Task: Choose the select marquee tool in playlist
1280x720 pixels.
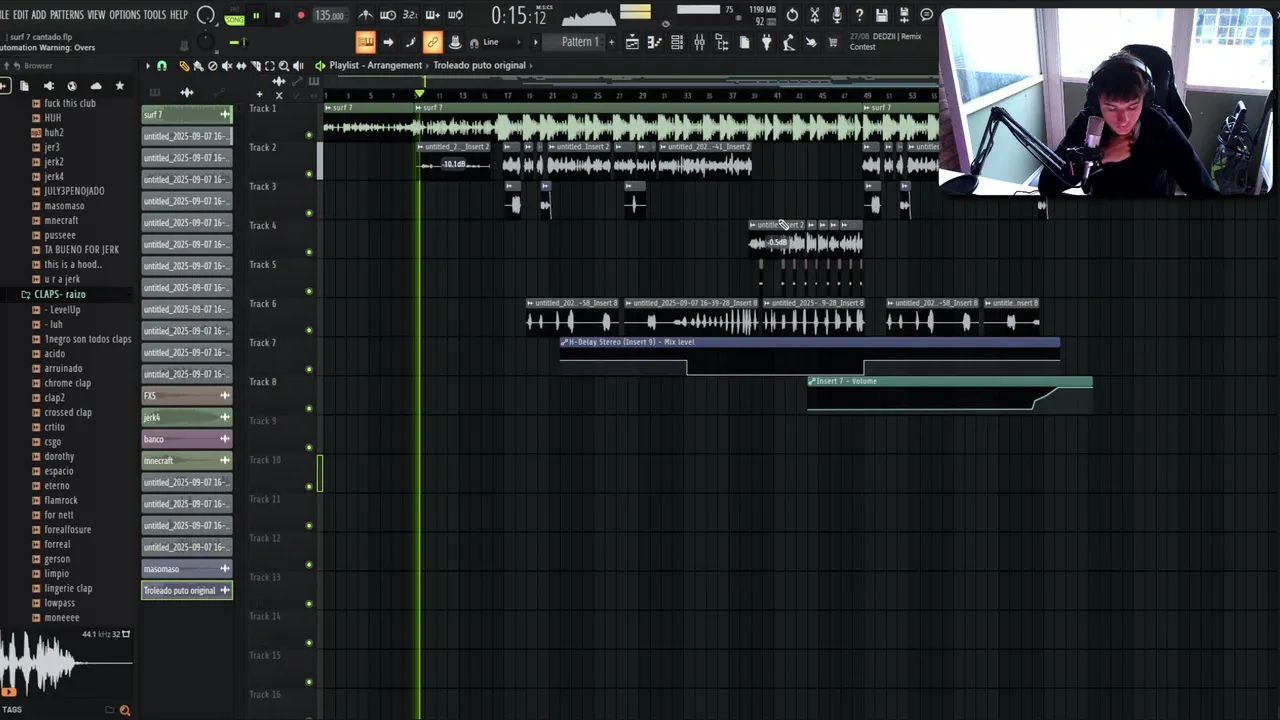Action: tap(270, 66)
